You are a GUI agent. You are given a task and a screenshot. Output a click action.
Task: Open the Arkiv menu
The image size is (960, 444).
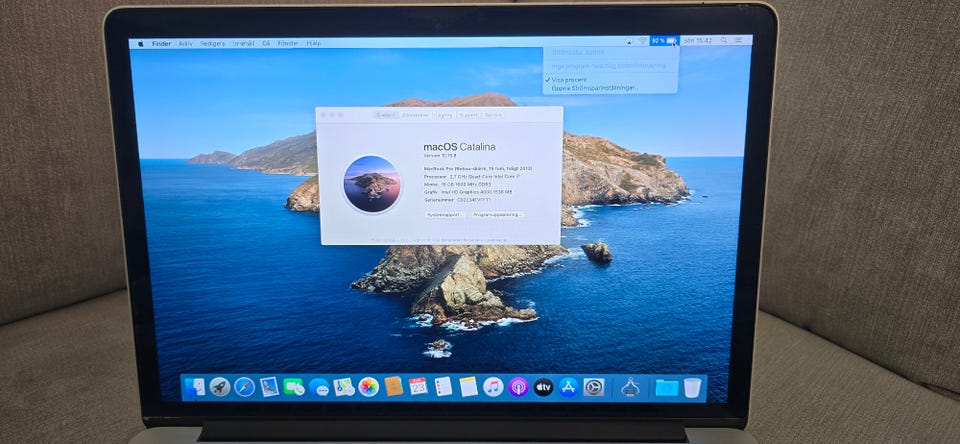click(186, 43)
